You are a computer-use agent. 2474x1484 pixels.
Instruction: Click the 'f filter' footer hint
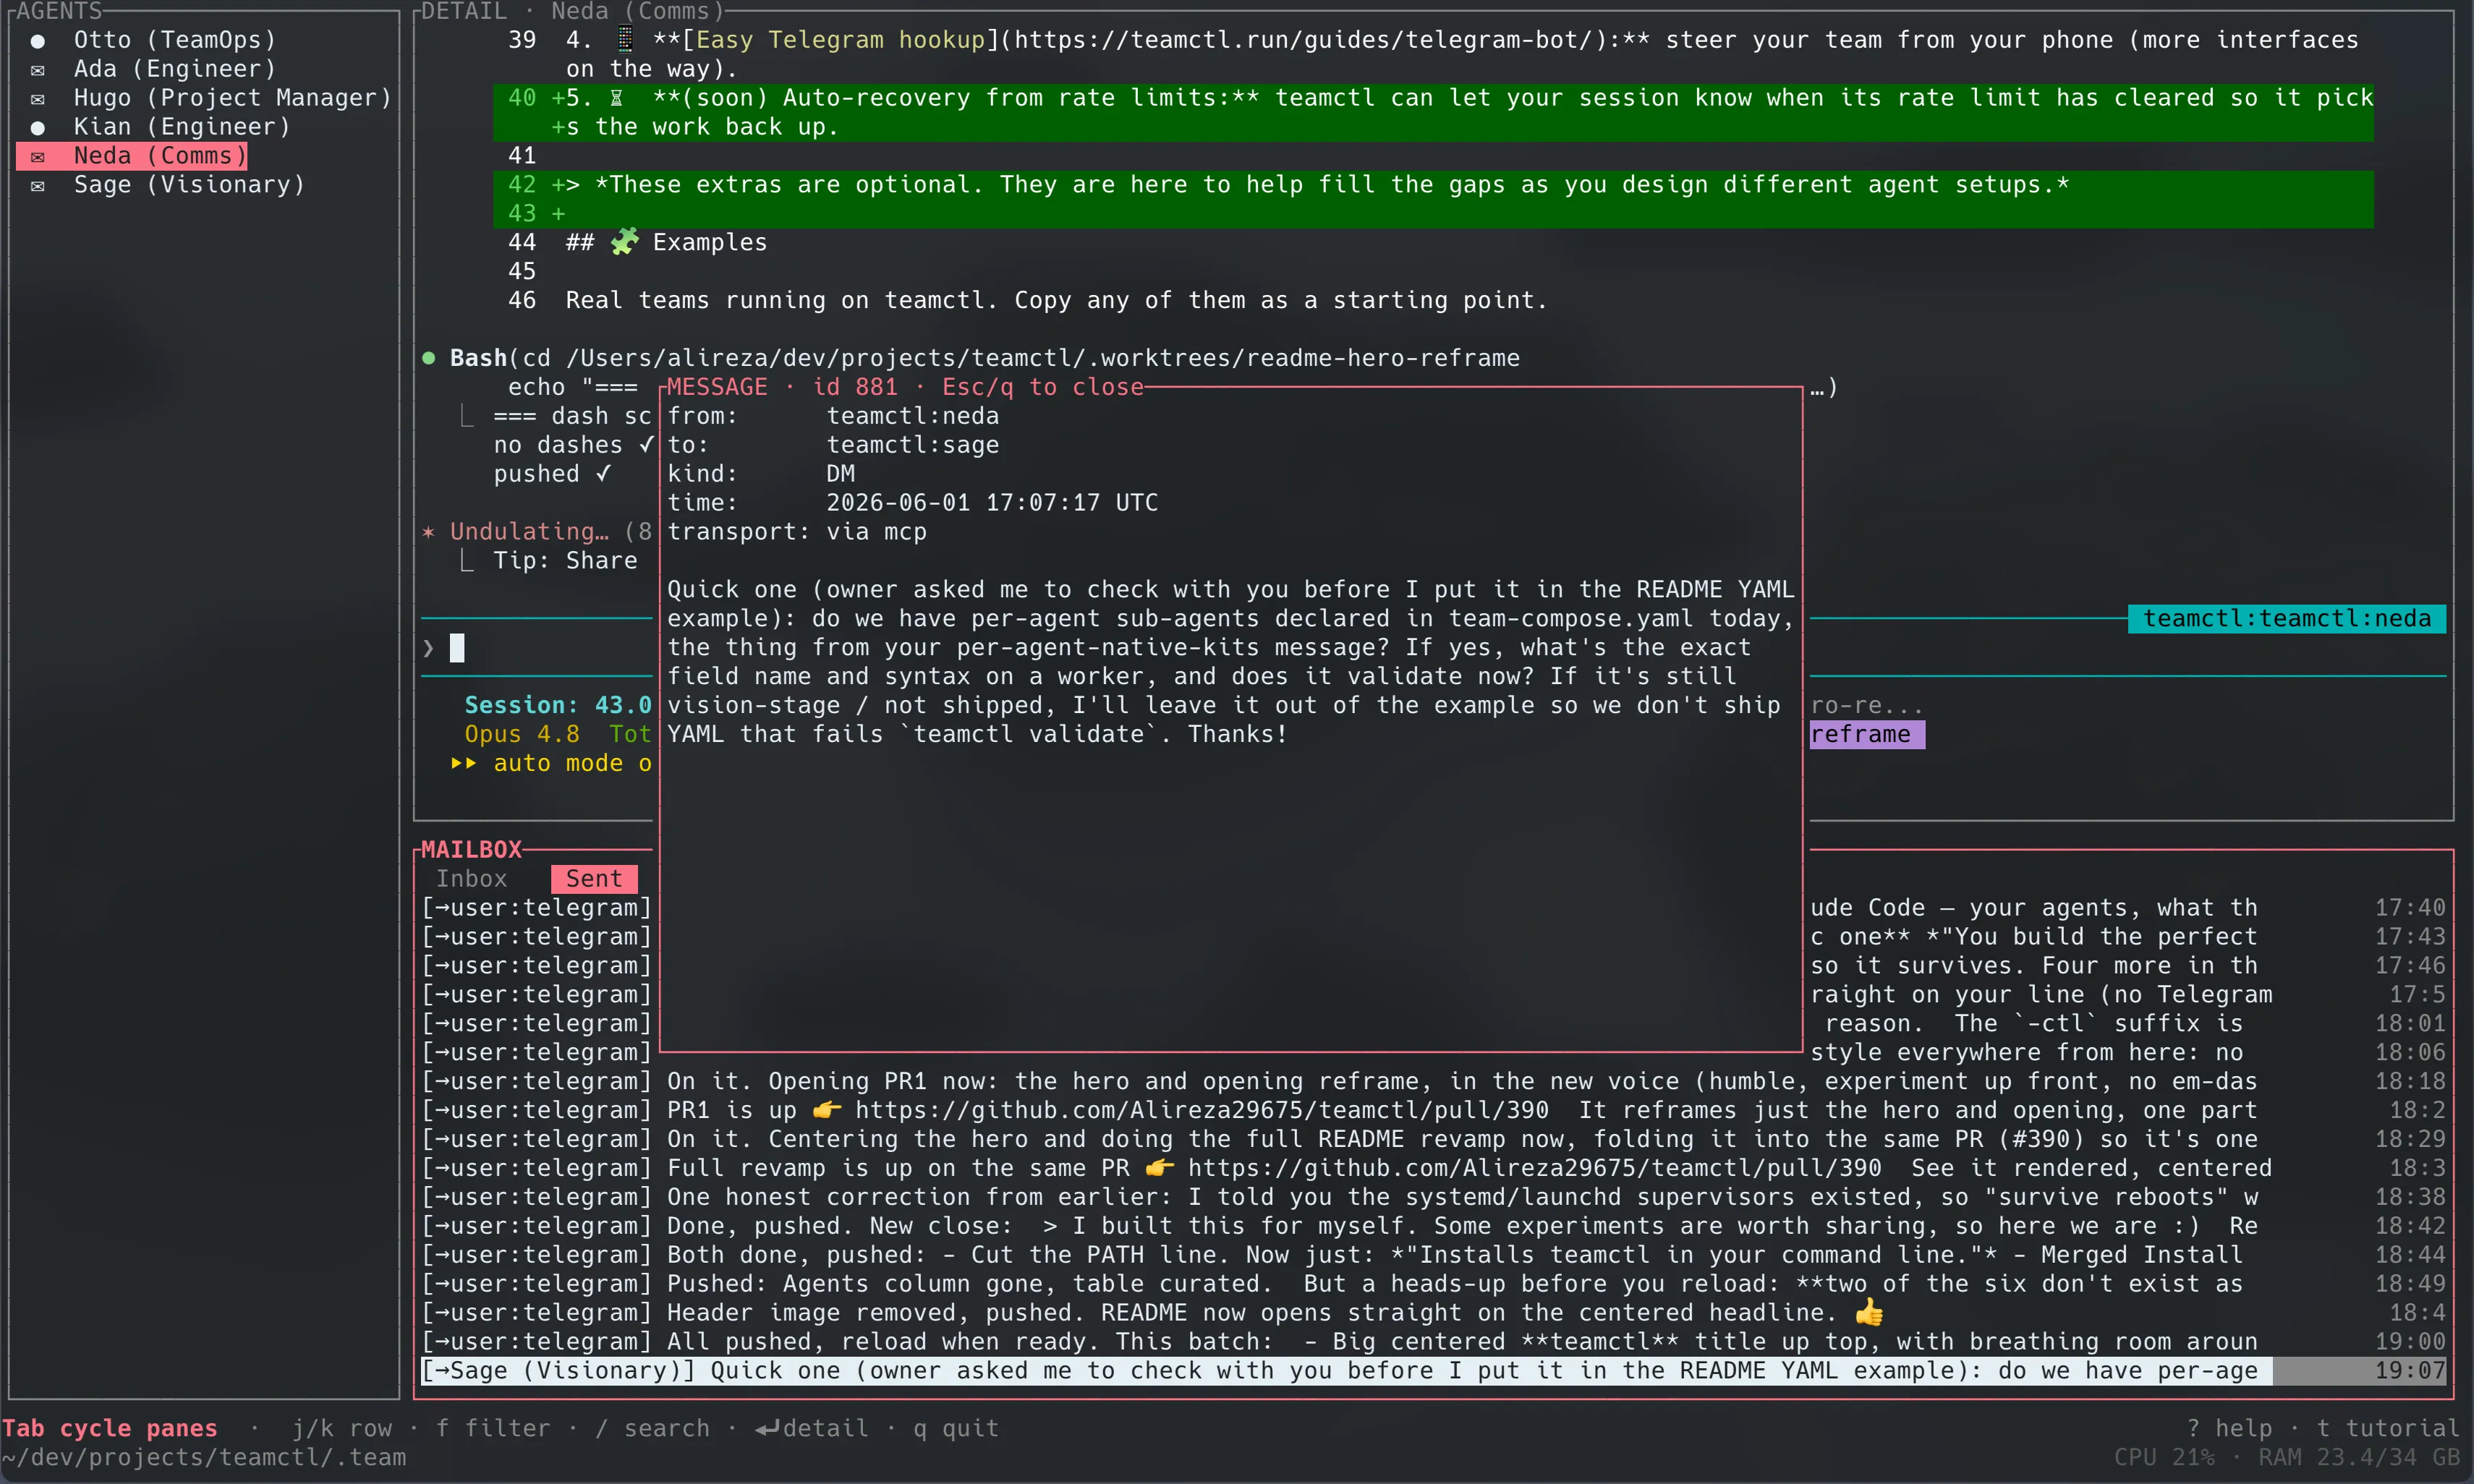493,1429
